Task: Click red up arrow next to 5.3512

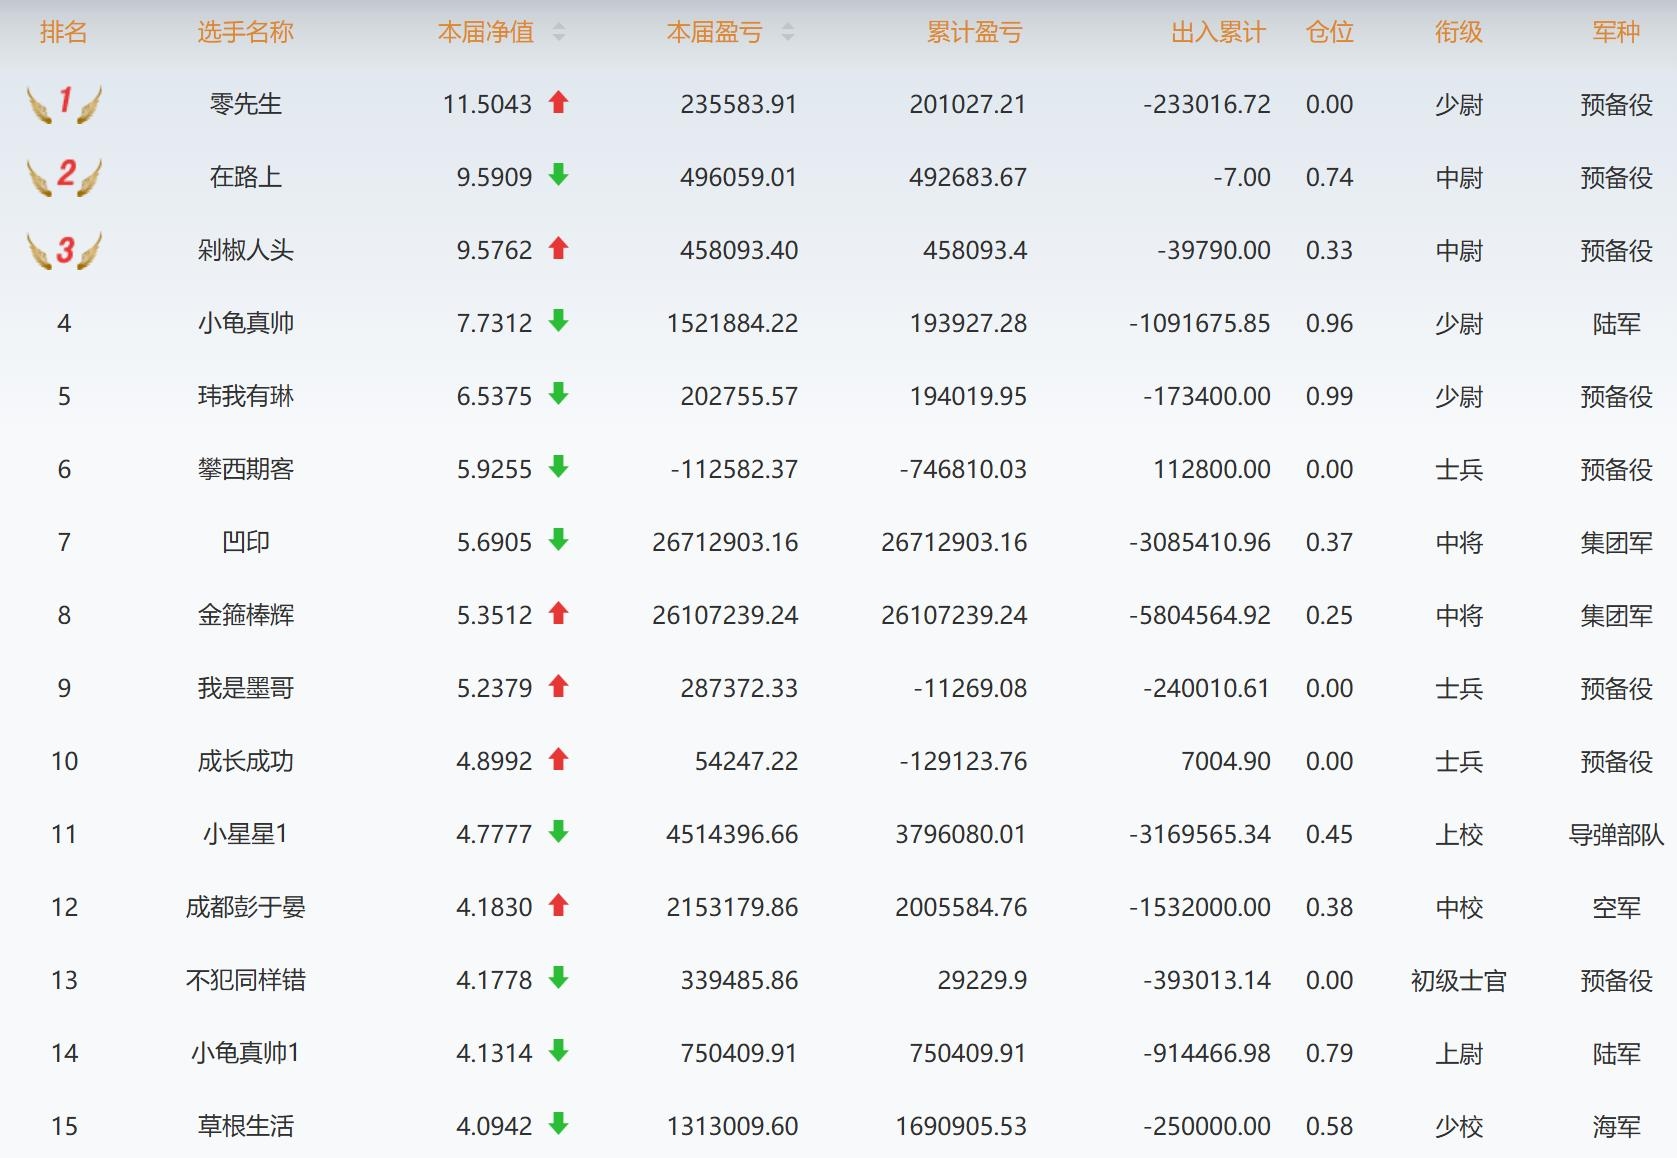Action: coord(558,613)
